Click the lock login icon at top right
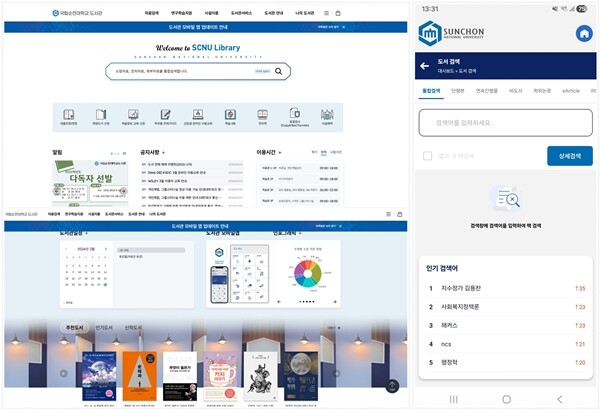Image resolution: width=600 pixels, height=410 pixels. pyautogui.click(x=337, y=13)
